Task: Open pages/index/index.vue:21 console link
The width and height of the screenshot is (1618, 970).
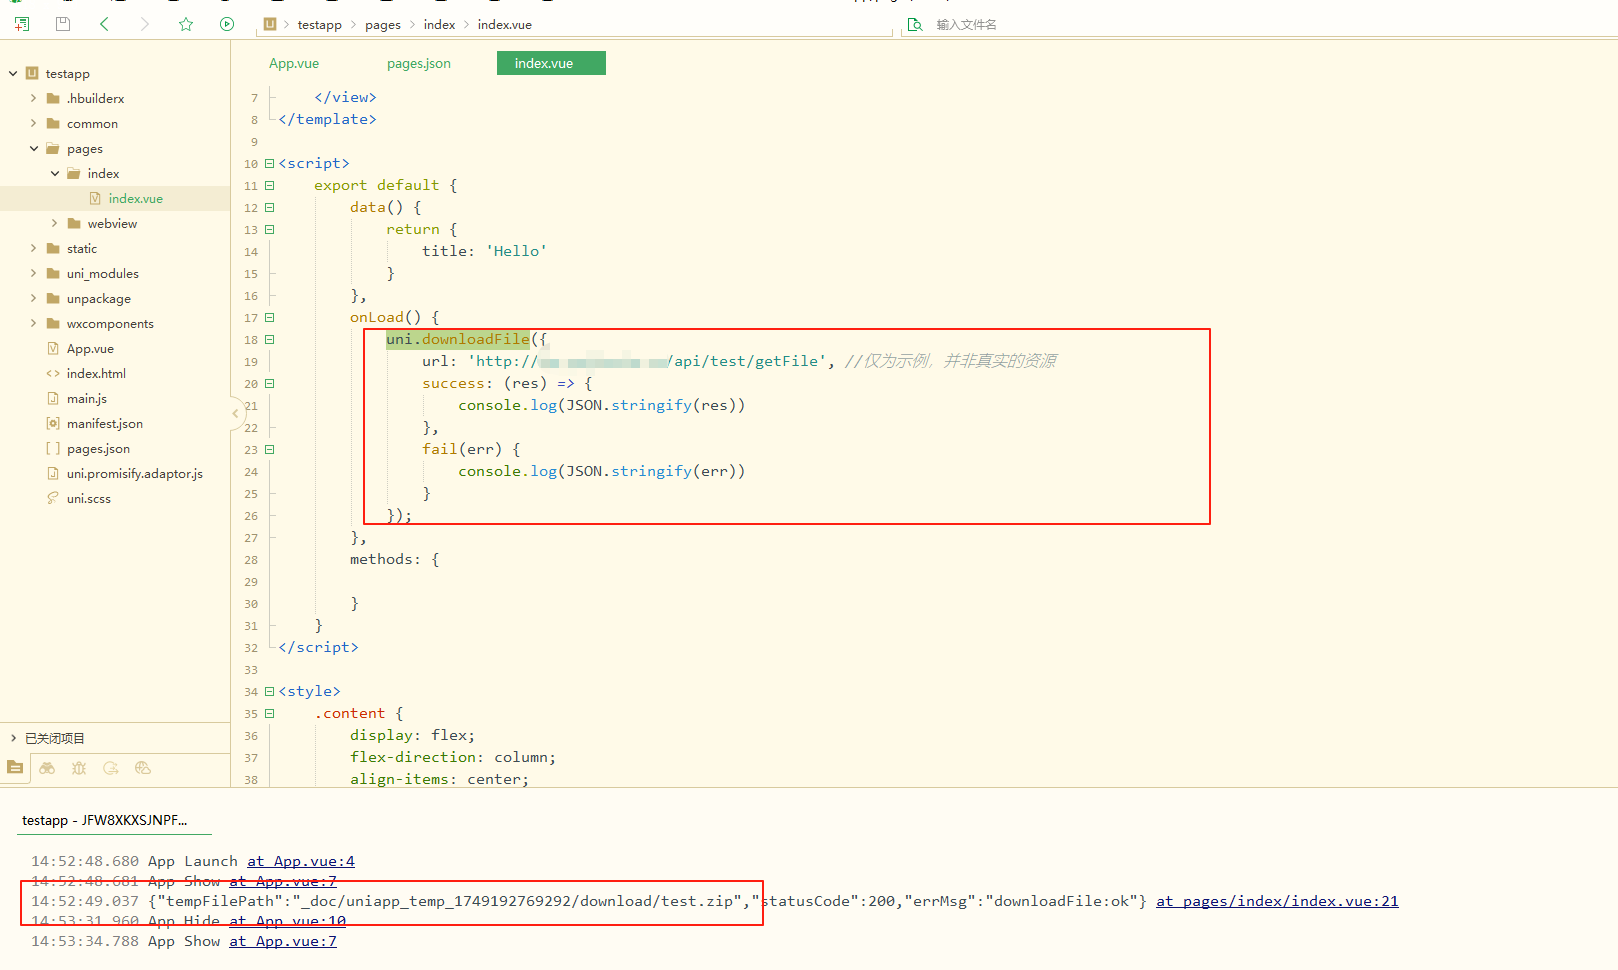Action: click(1277, 901)
